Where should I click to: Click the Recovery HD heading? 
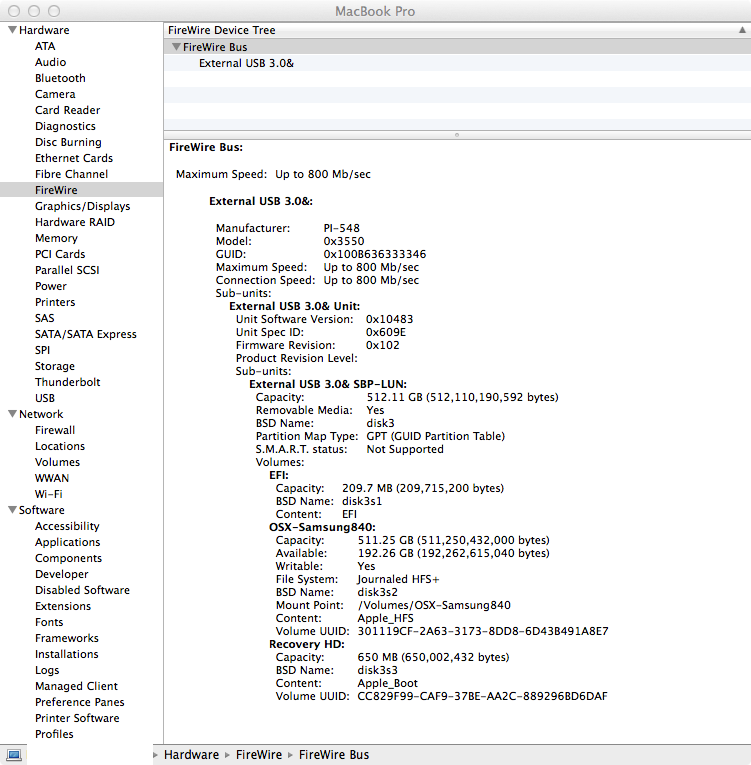coord(307,644)
